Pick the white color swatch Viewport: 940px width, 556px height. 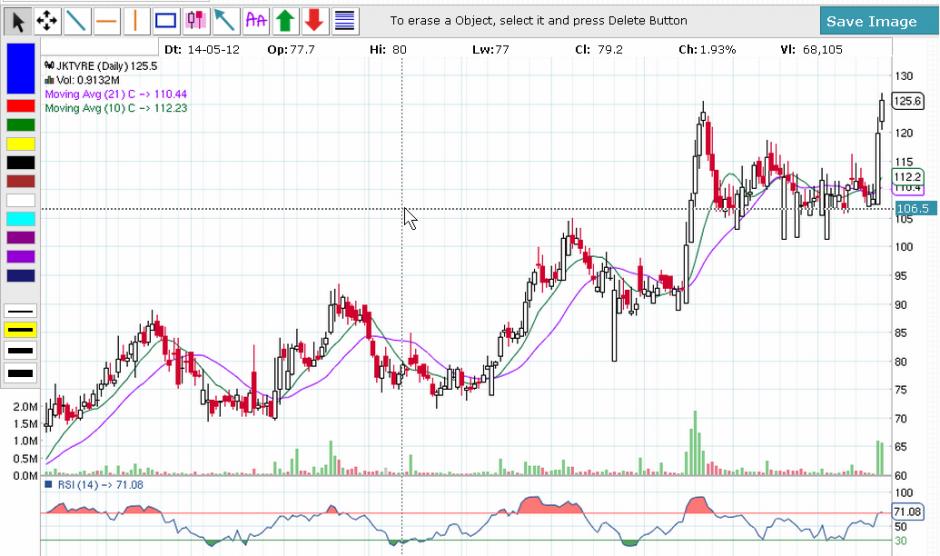[21, 200]
